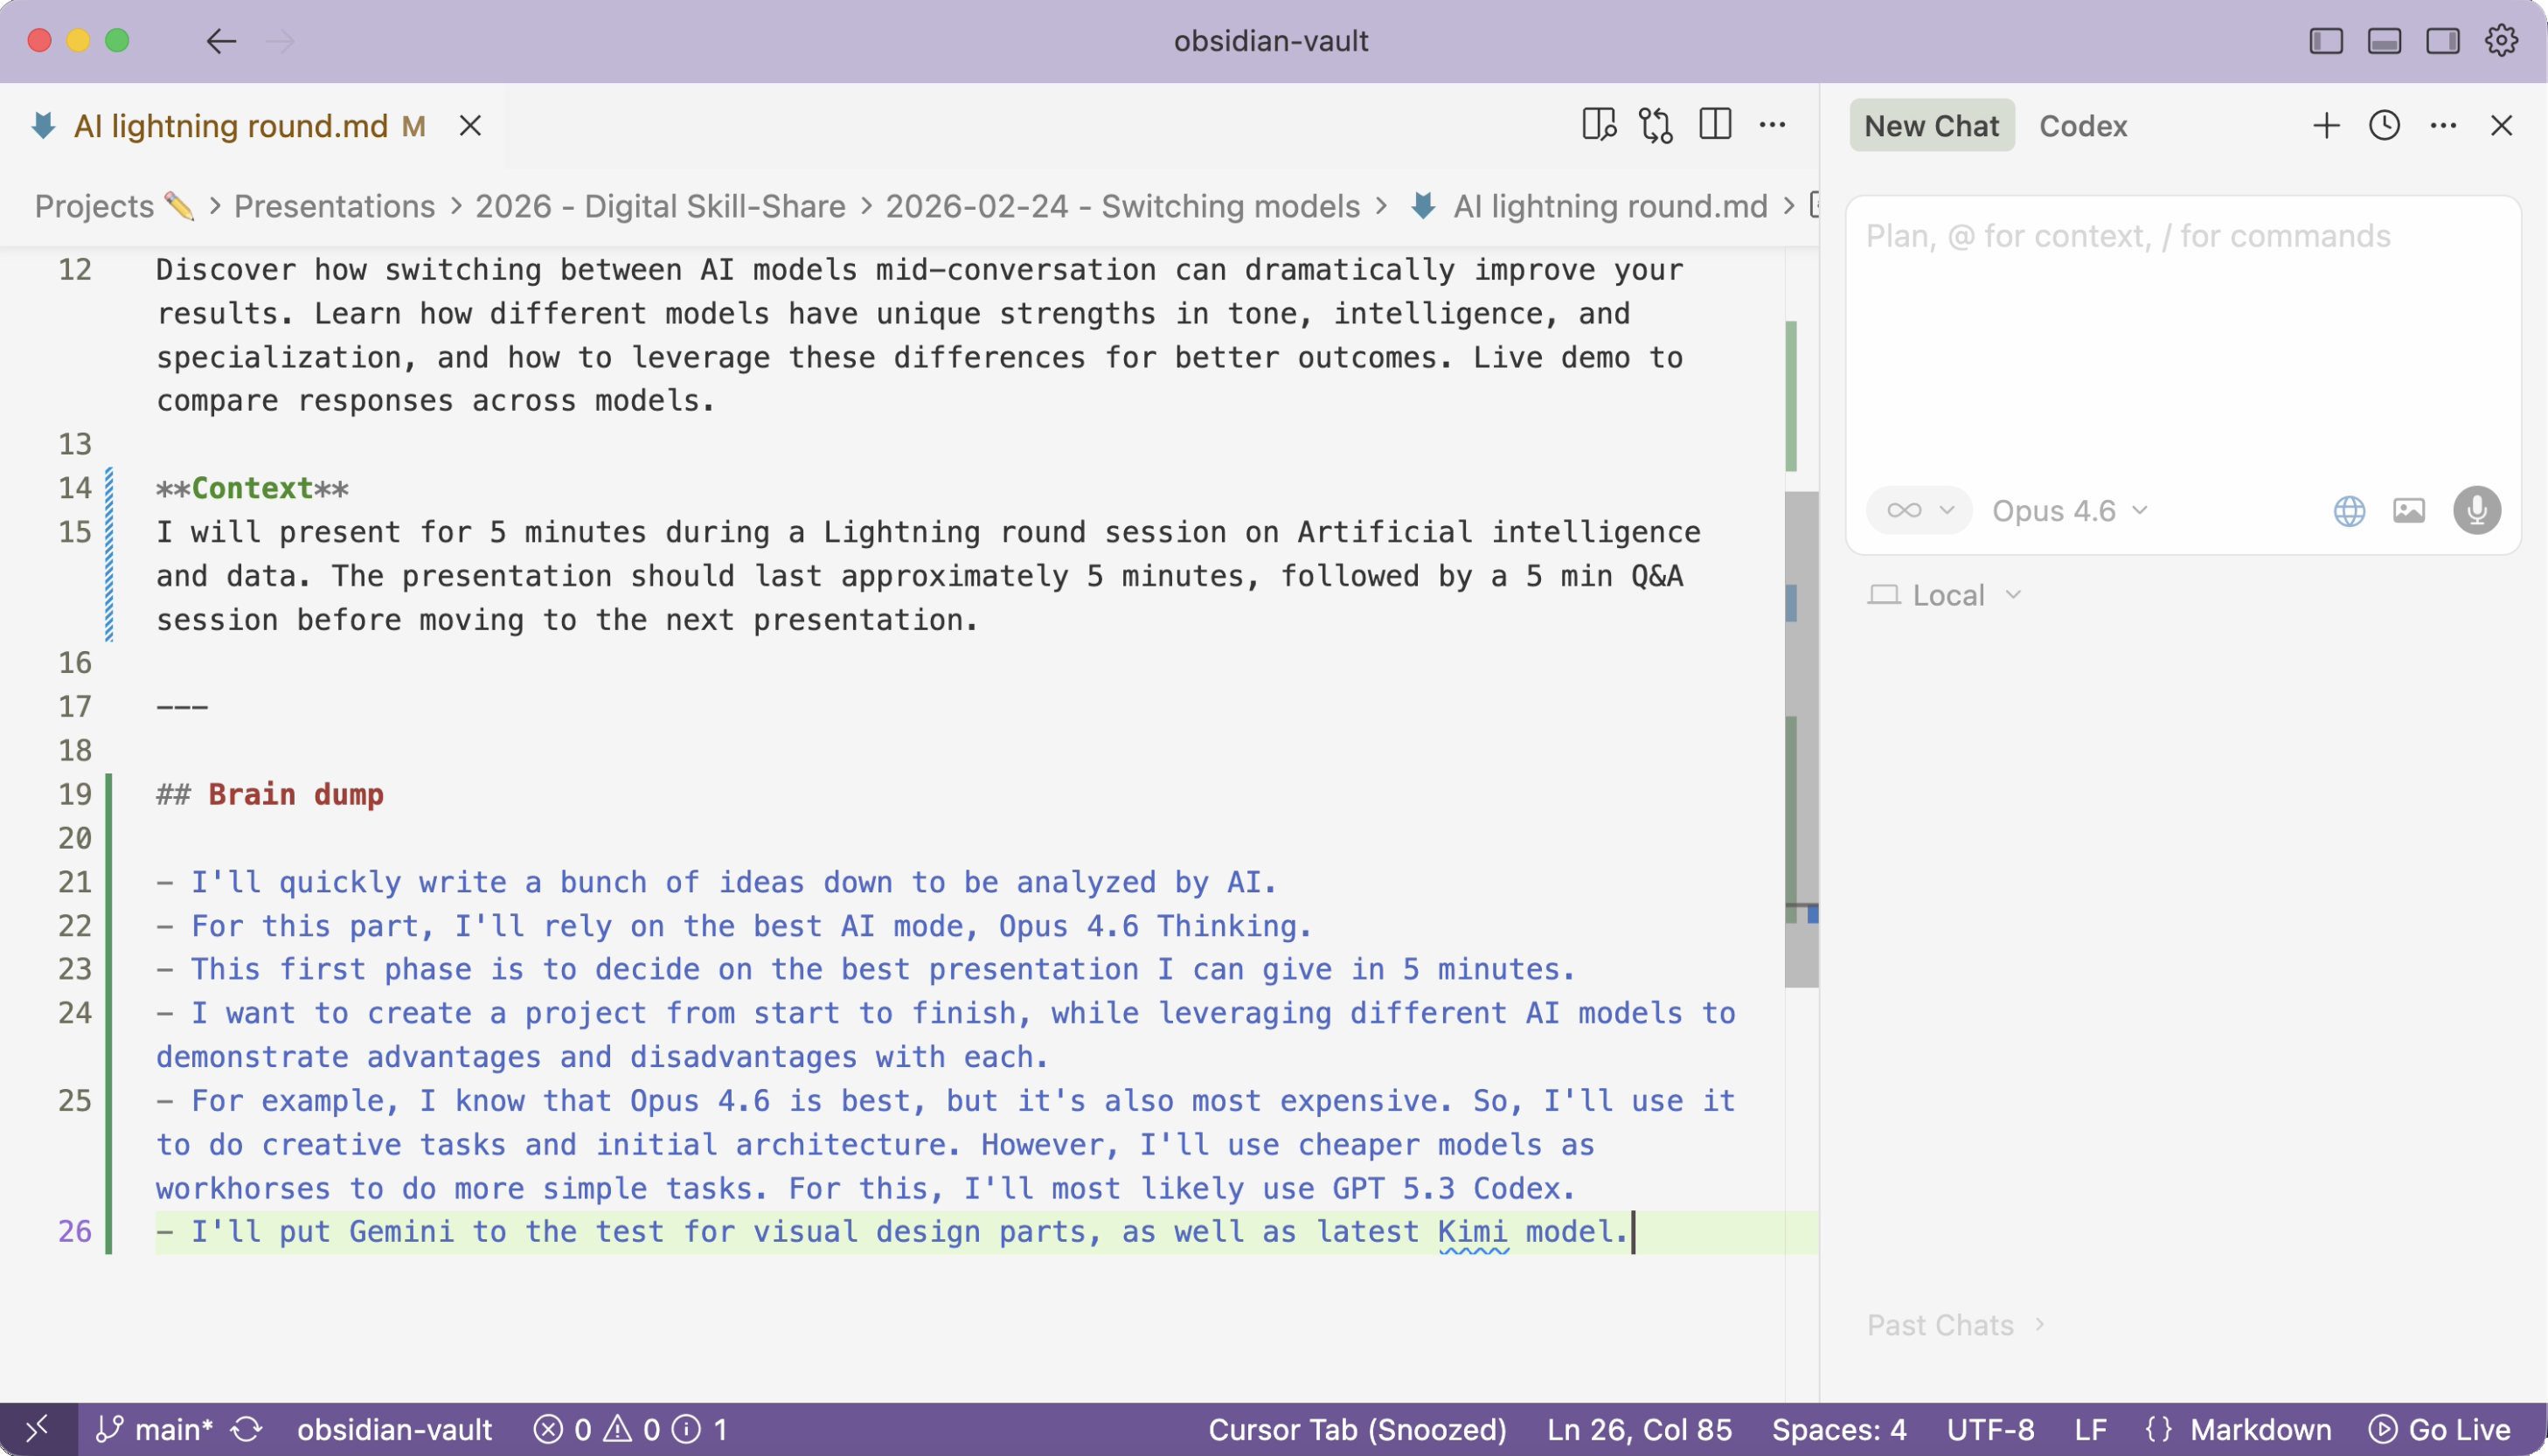Toggle the left sidebar layout control

[2325, 41]
